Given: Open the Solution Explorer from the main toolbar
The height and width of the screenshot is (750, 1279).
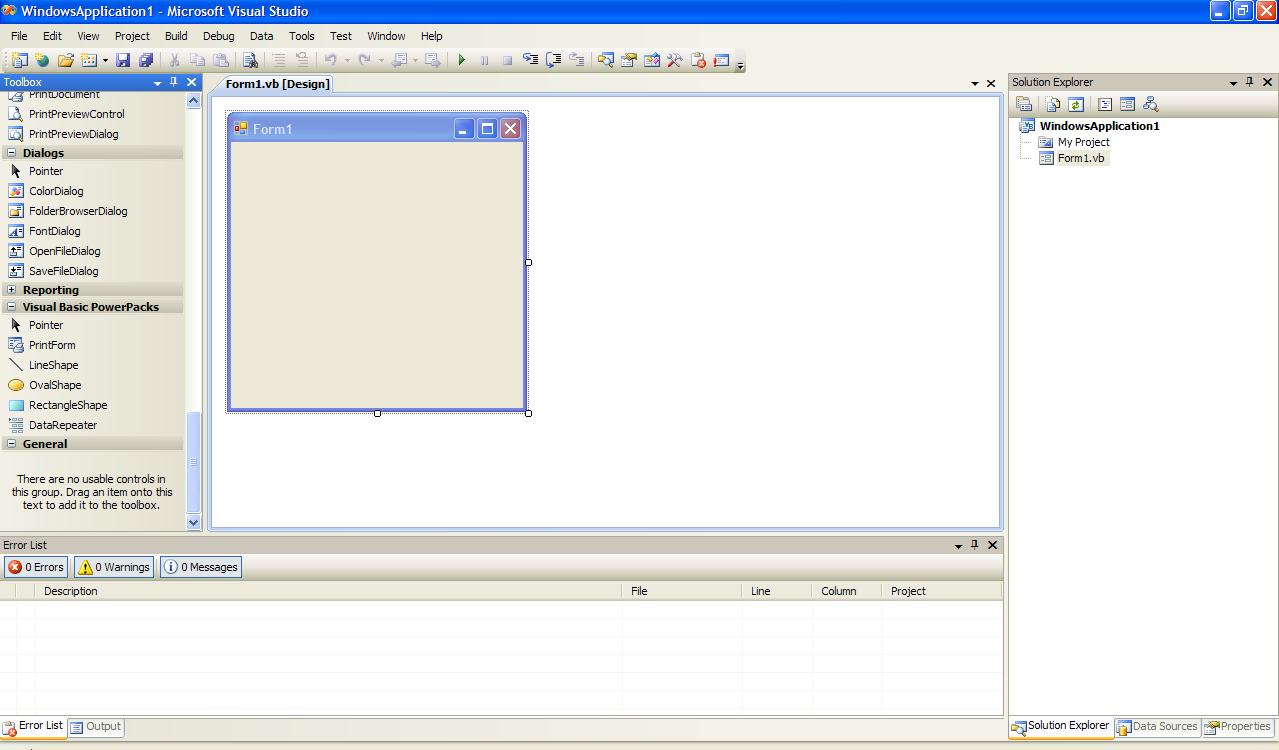Looking at the screenshot, I should [x=606, y=60].
